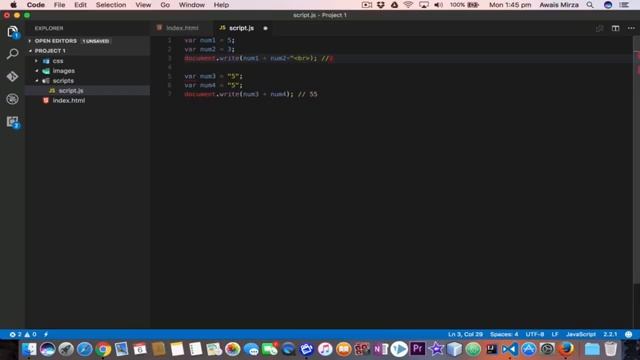Screen dimensions: 640x360
Task: Expand the css folder
Action: 36,61
